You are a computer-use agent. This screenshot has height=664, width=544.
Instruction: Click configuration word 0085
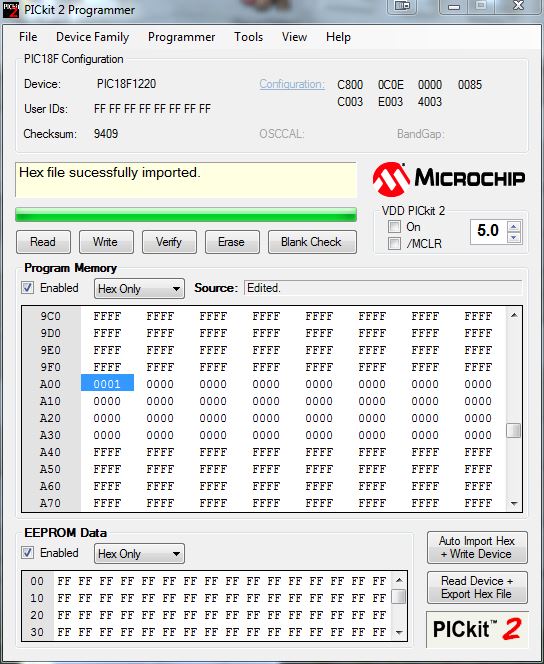(470, 85)
